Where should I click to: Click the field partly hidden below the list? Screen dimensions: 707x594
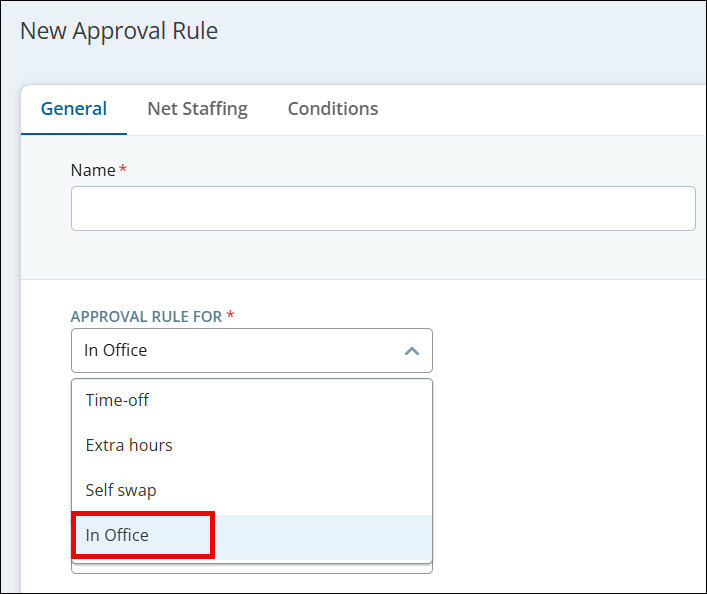(x=251, y=569)
